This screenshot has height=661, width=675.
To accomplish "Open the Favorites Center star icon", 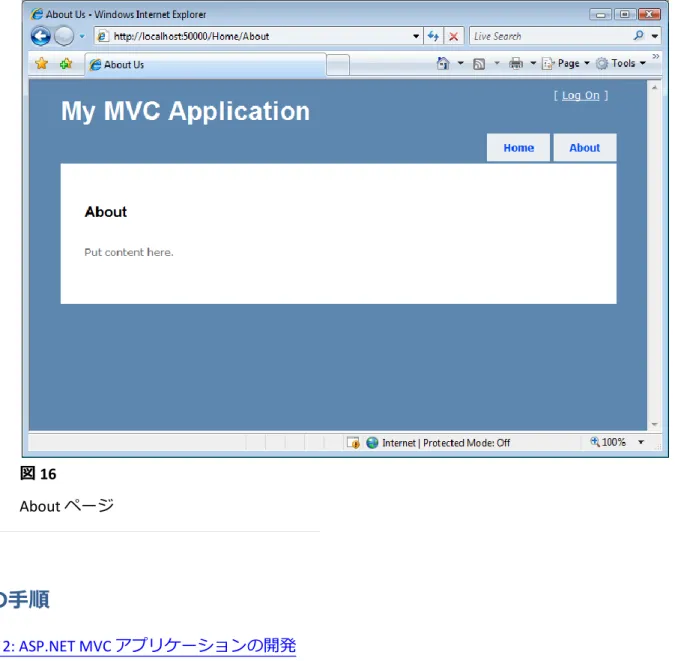I will point(41,64).
